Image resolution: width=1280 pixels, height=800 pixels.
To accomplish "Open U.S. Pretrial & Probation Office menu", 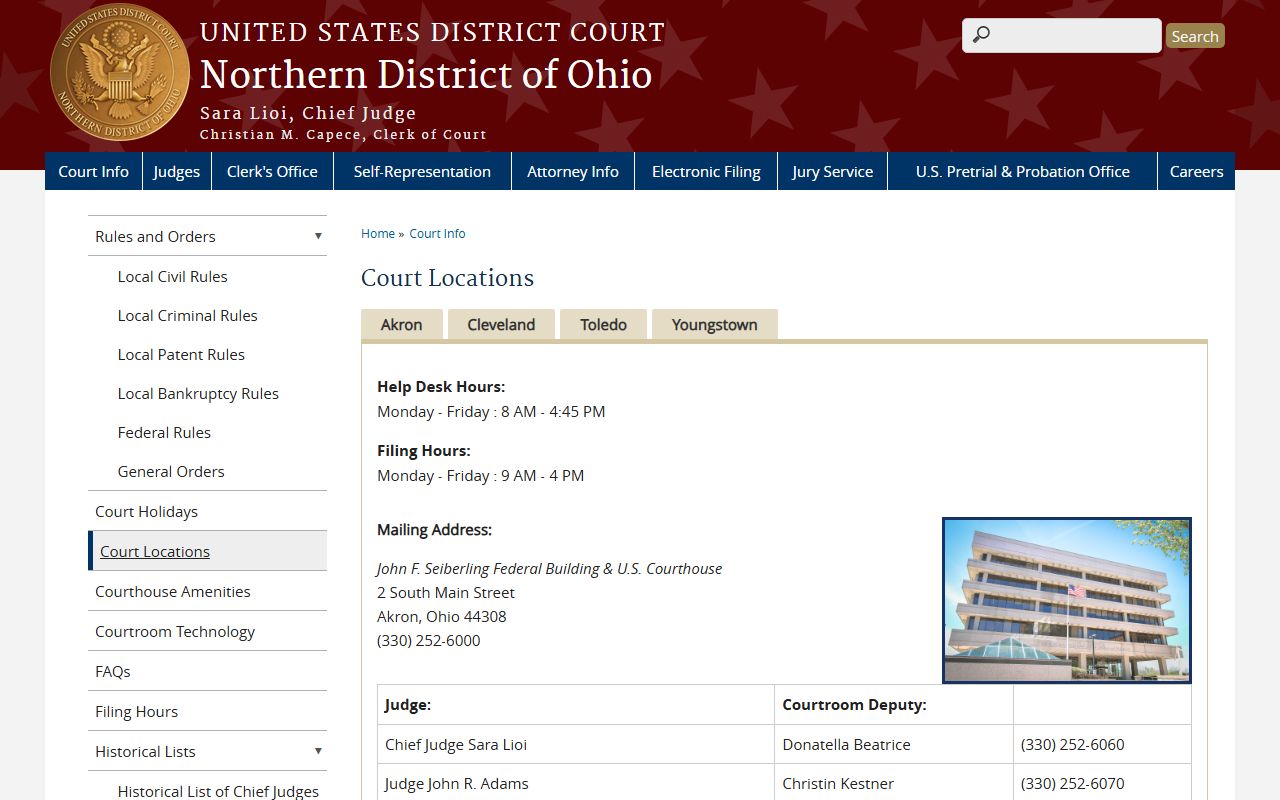I will [1023, 171].
